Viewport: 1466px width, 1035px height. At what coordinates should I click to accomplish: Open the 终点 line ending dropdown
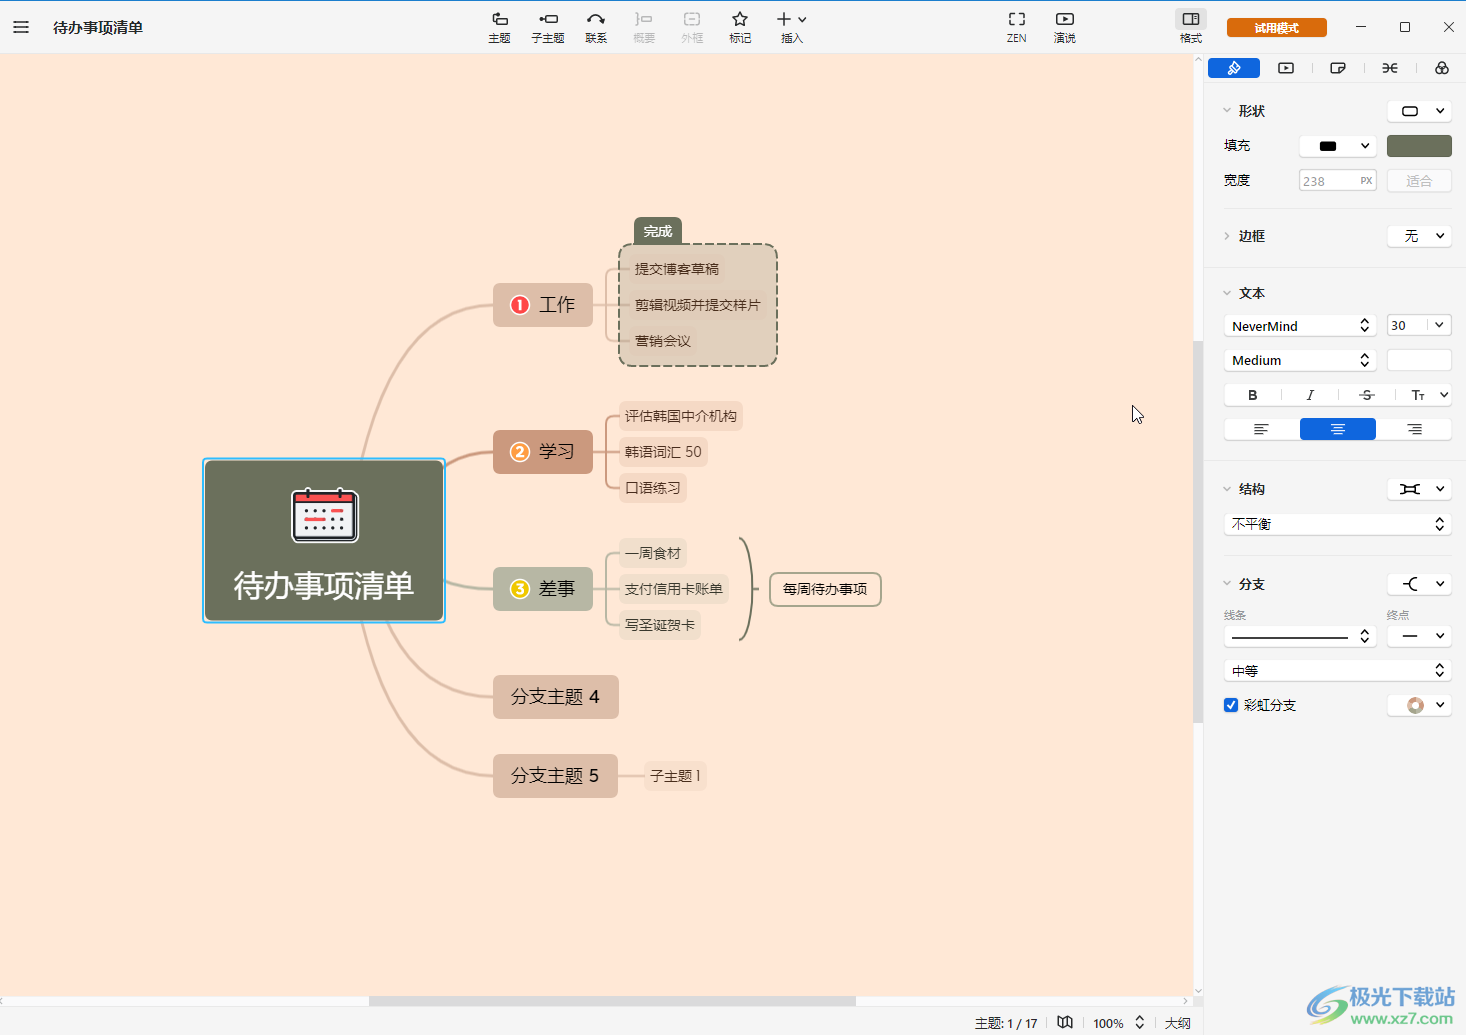tap(1419, 636)
